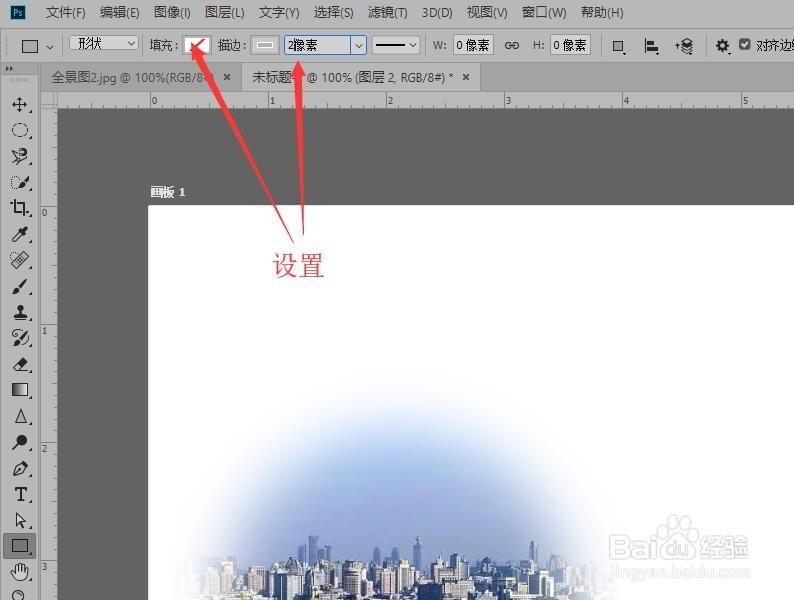Click the ruler origin corner box
794x600 pixels.
[49, 100]
